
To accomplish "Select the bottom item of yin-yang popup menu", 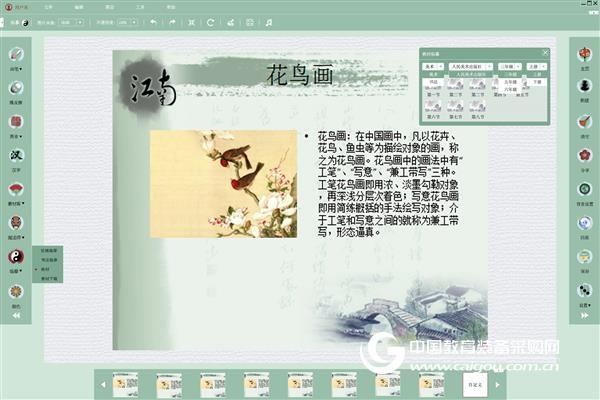I will click(49, 279).
